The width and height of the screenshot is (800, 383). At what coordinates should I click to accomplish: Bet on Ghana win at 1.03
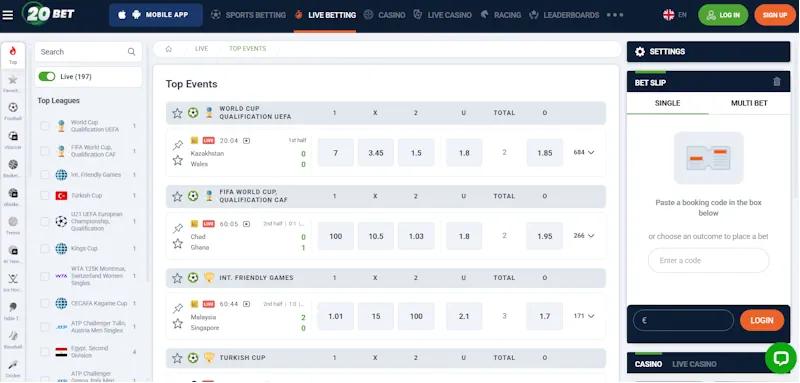click(x=416, y=236)
